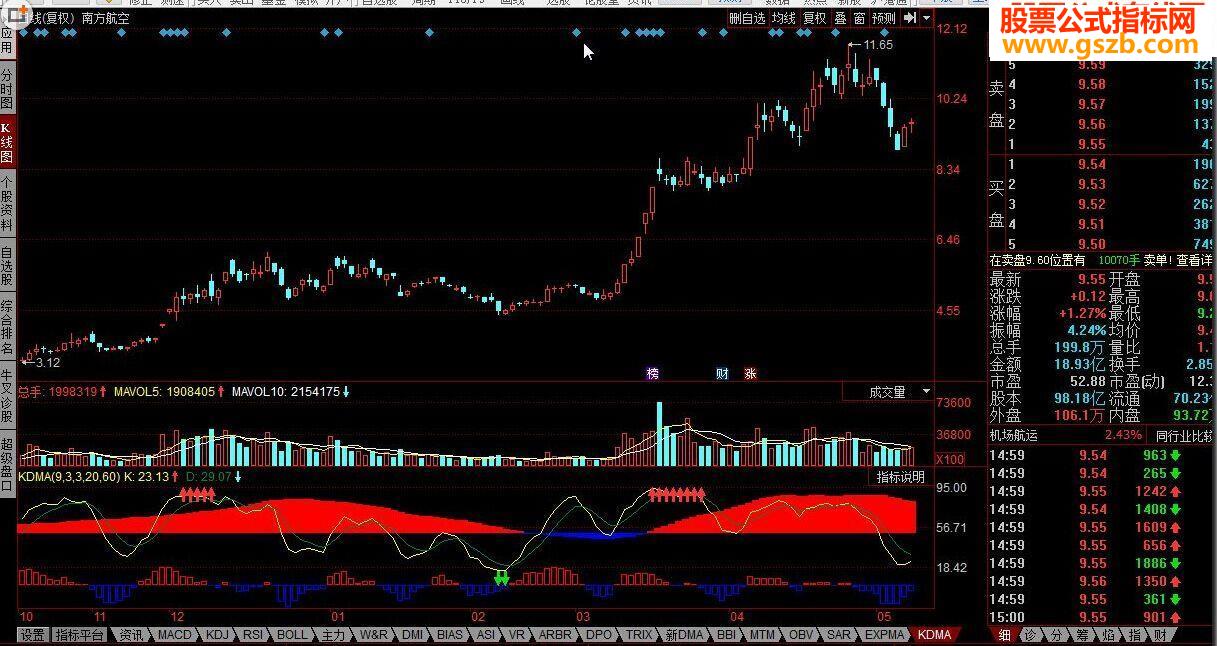Image resolution: width=1217 pixels, height=646 pixels.
Task: Switch to the DMI indicator tab
Action: click(413, 635)
